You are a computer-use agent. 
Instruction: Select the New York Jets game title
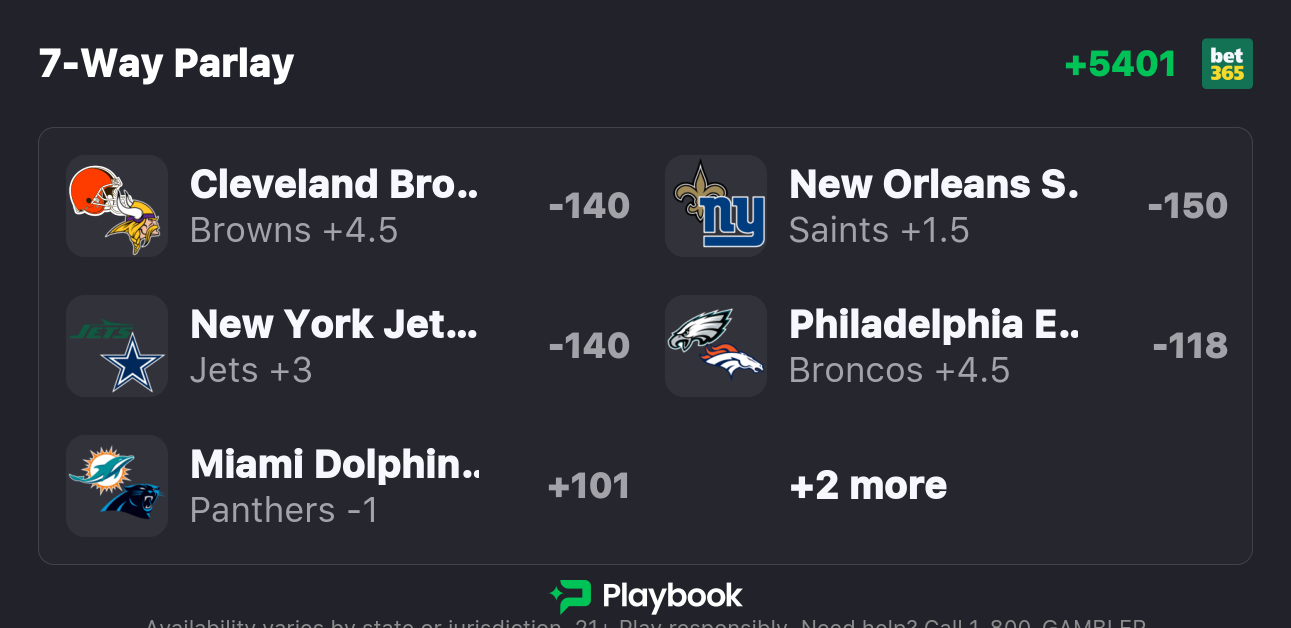click(334, 325)
